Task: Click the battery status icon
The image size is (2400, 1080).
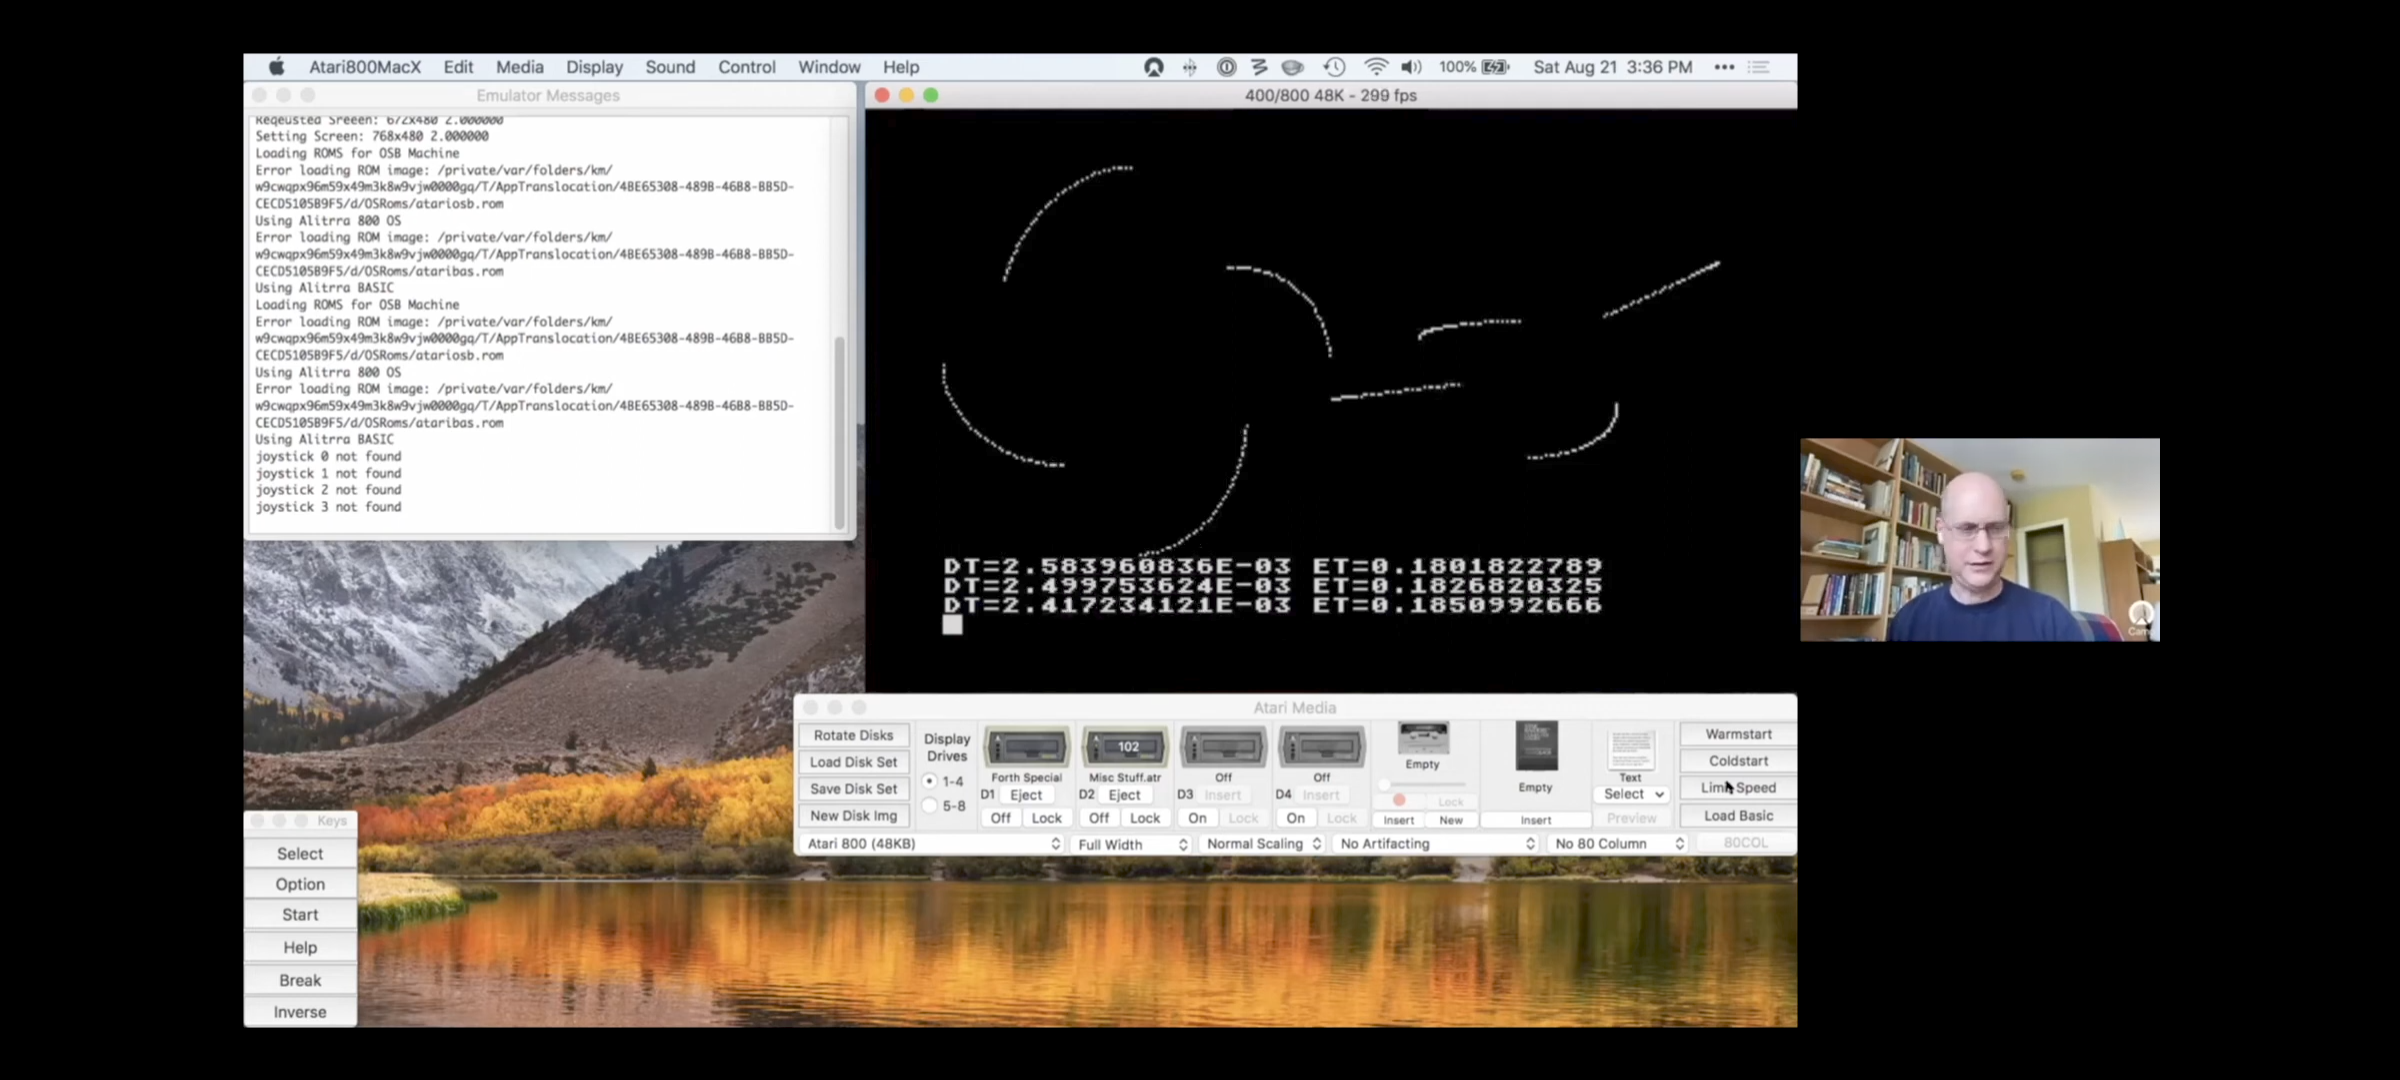Action: pos(1496,67)
